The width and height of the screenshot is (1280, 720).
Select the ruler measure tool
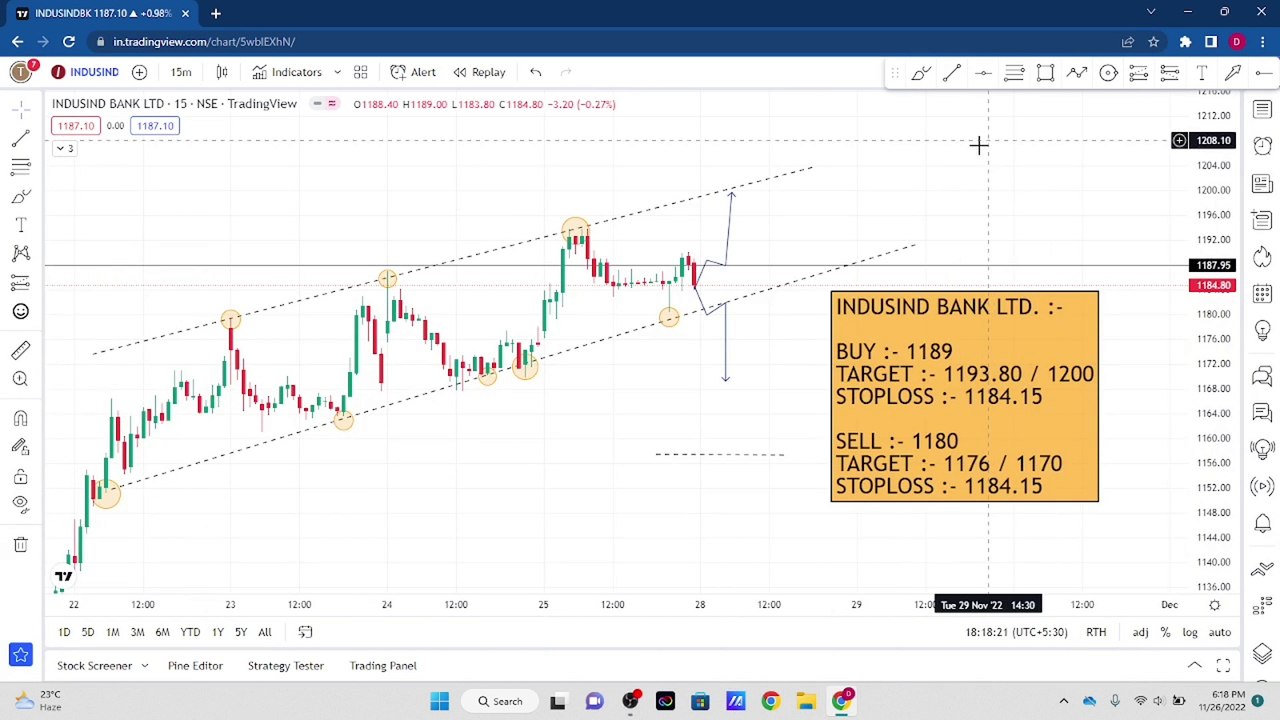click(x=20, y=349)
